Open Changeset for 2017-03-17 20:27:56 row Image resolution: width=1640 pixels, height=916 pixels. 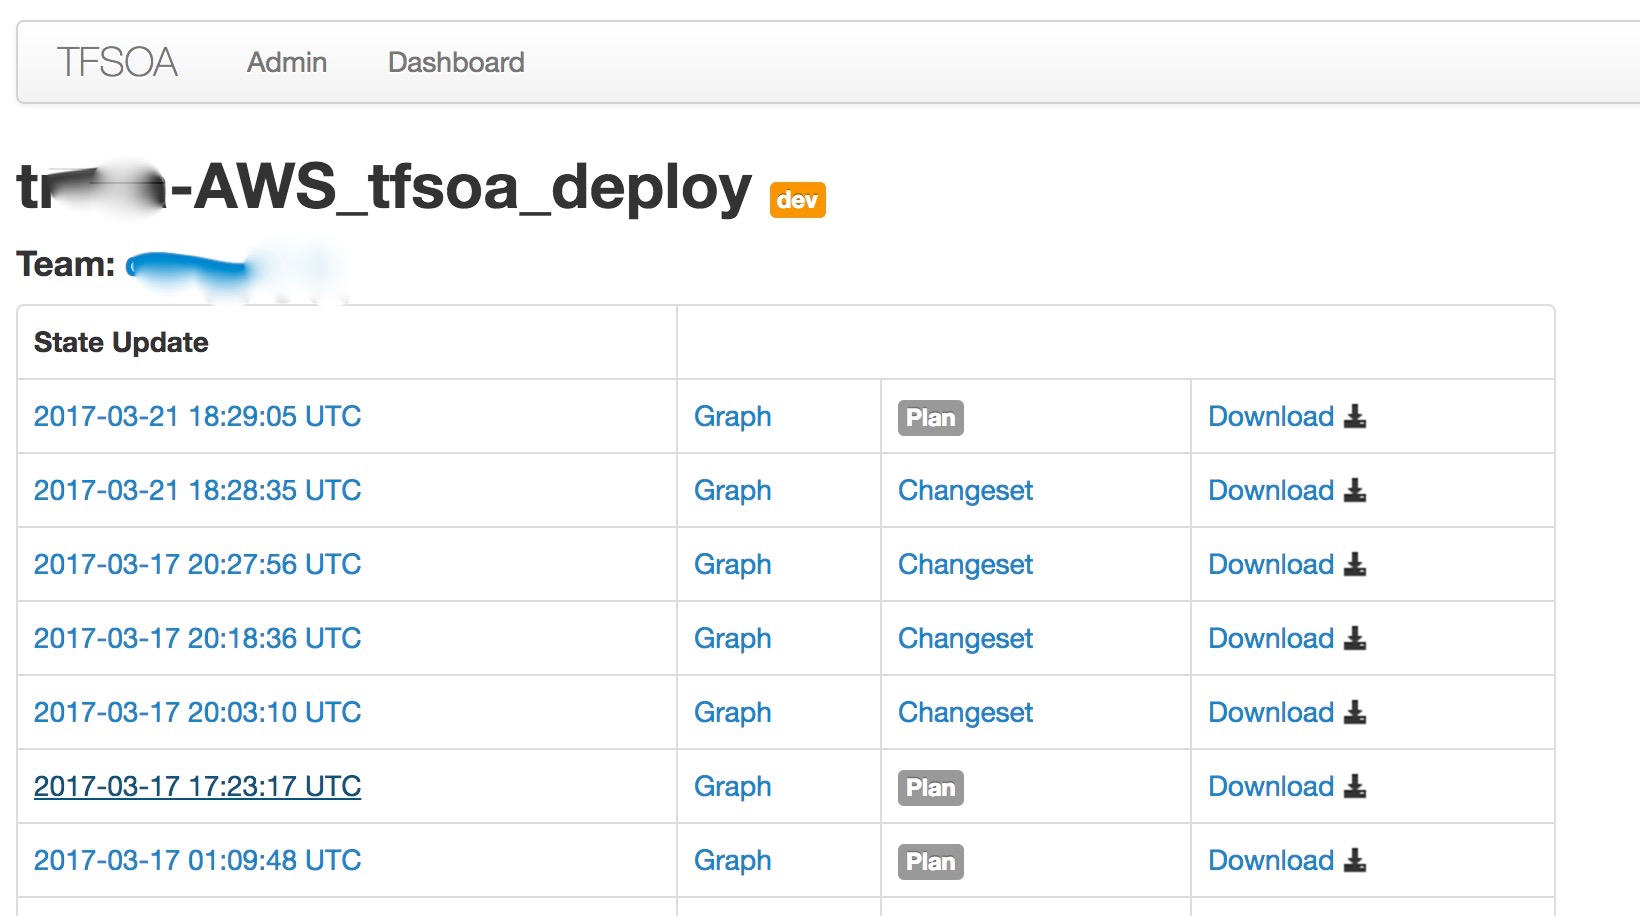point(966,565)
